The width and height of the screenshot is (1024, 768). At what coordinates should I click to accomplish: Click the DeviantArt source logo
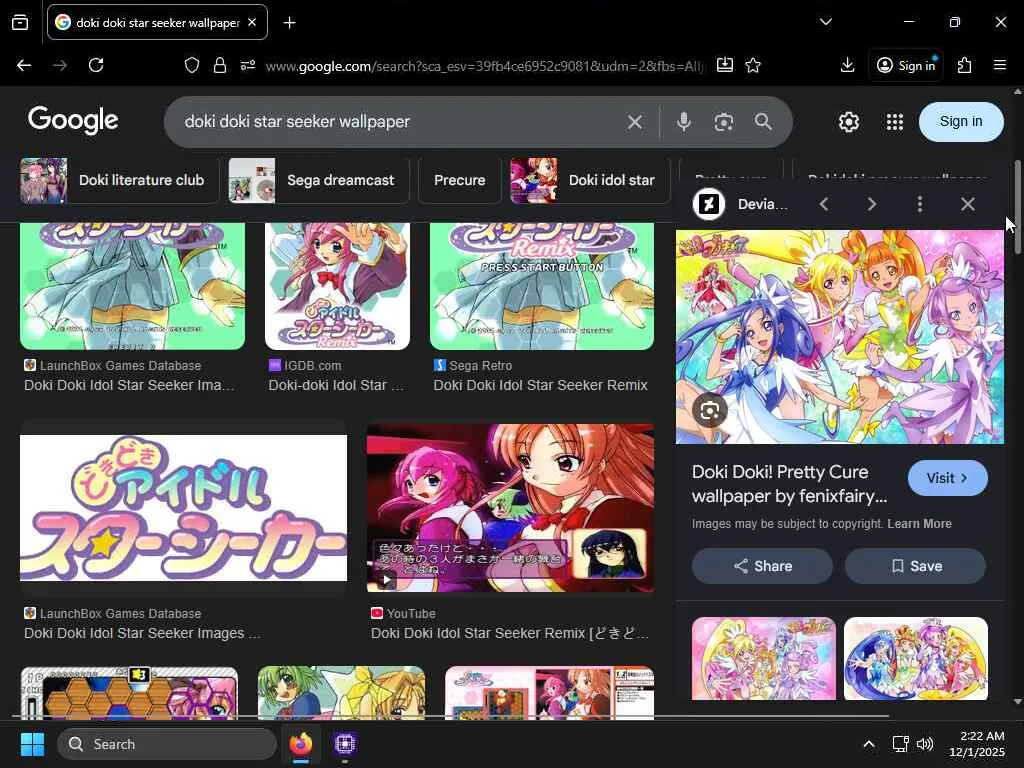709,204
